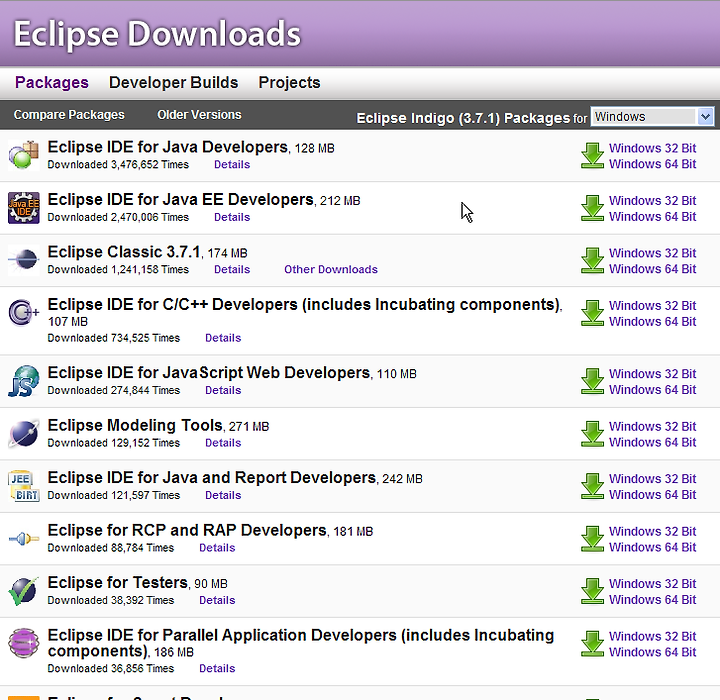Click green download arrow for Java Developers
This screenshot has height=700, width=720.
[592, 156]
